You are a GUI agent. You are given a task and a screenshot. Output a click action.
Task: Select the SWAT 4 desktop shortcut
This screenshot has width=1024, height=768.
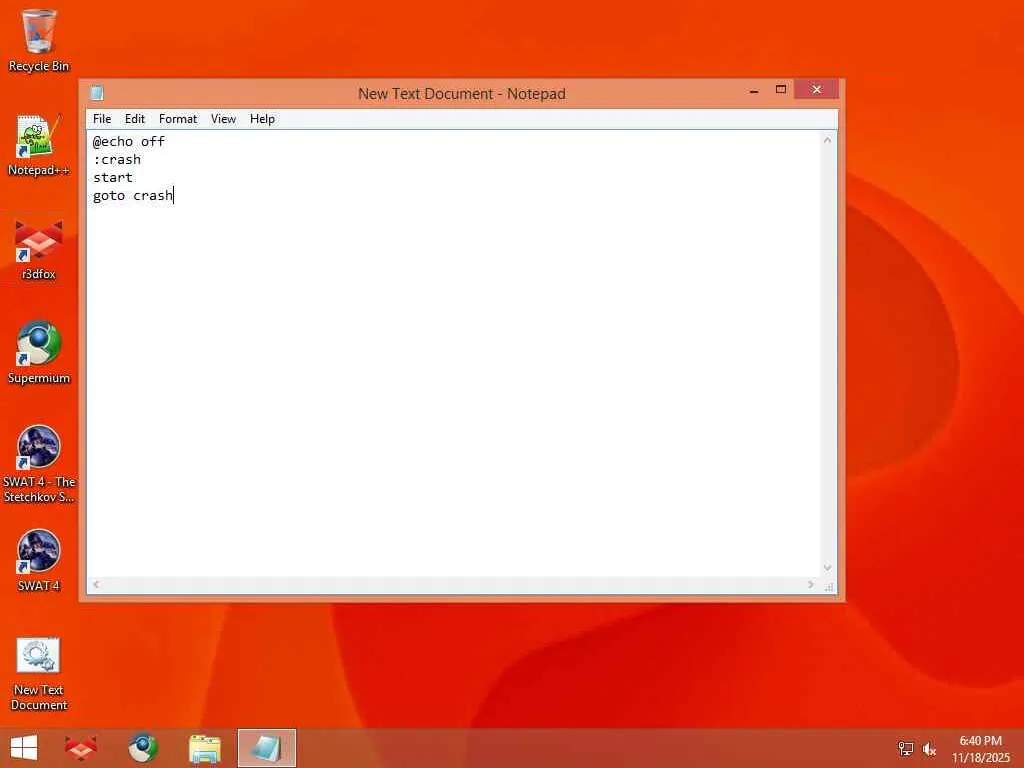[x=39, y=561]
